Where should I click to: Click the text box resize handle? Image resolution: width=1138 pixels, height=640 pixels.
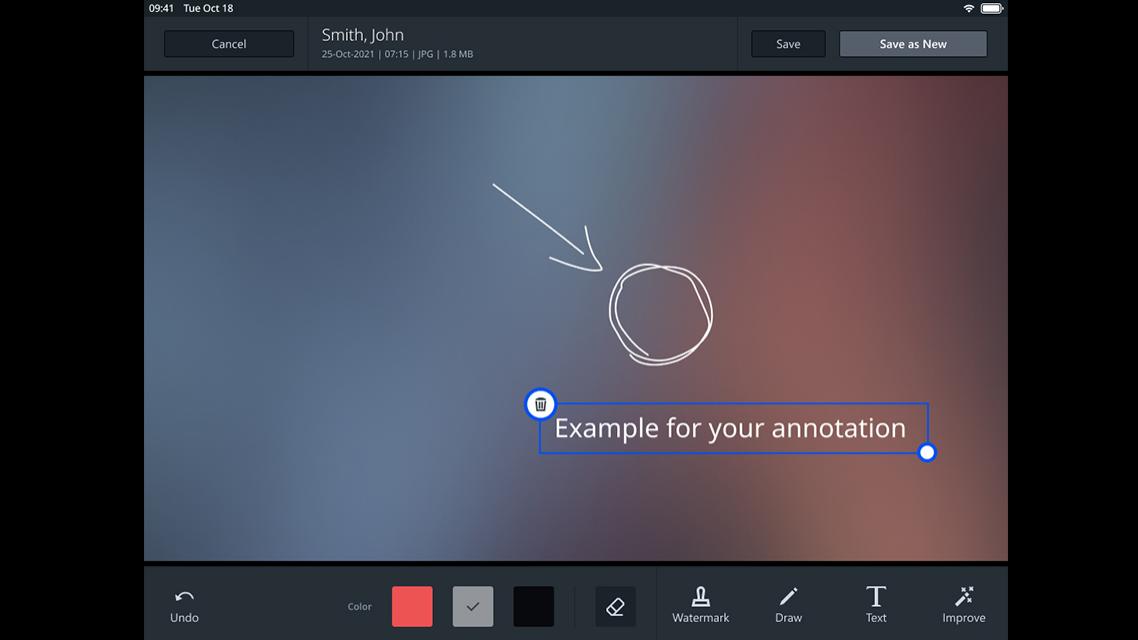point(927,453)
